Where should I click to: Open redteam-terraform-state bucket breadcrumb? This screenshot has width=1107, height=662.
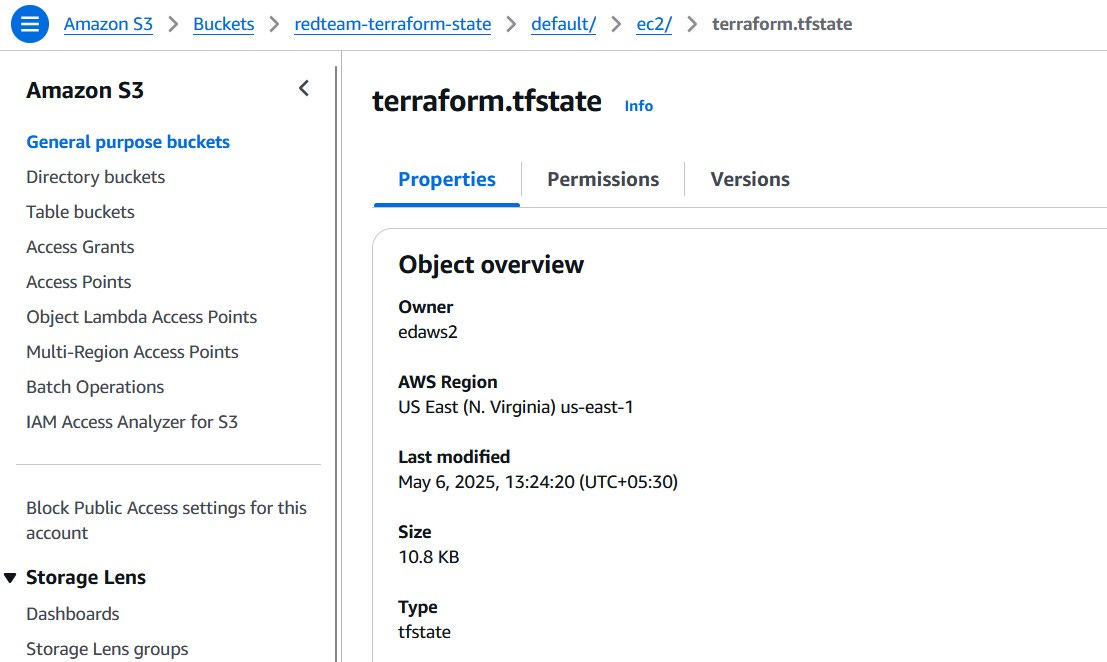point(393,24)
